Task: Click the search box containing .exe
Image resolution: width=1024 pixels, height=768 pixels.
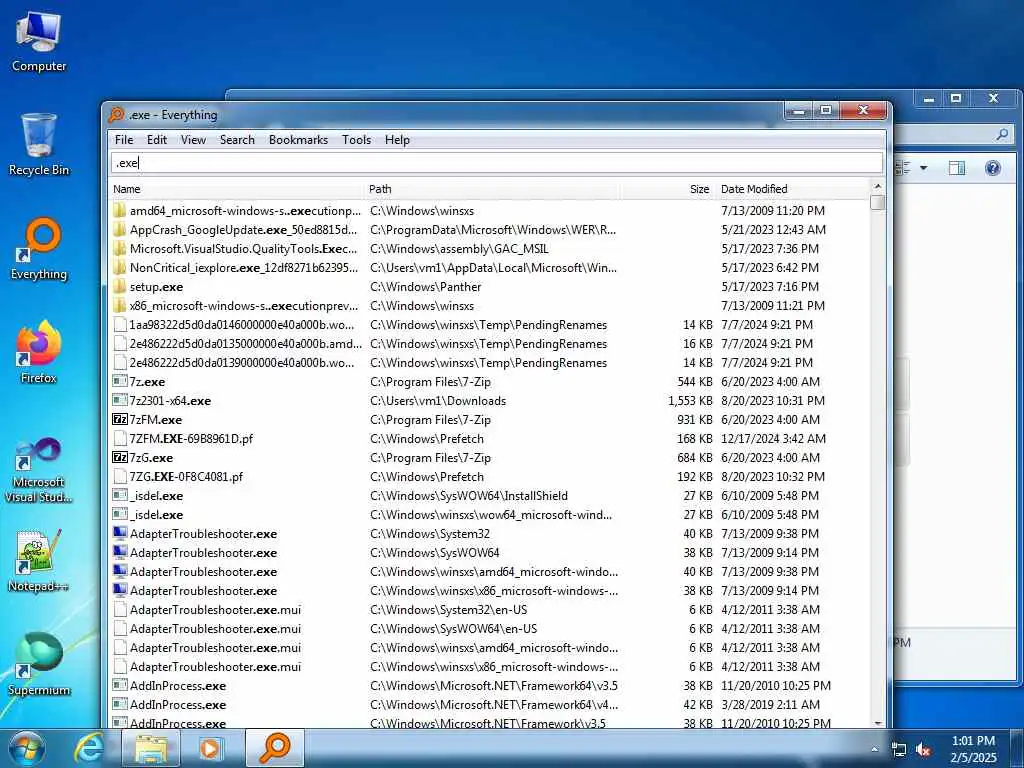Action: coord(496,163)
